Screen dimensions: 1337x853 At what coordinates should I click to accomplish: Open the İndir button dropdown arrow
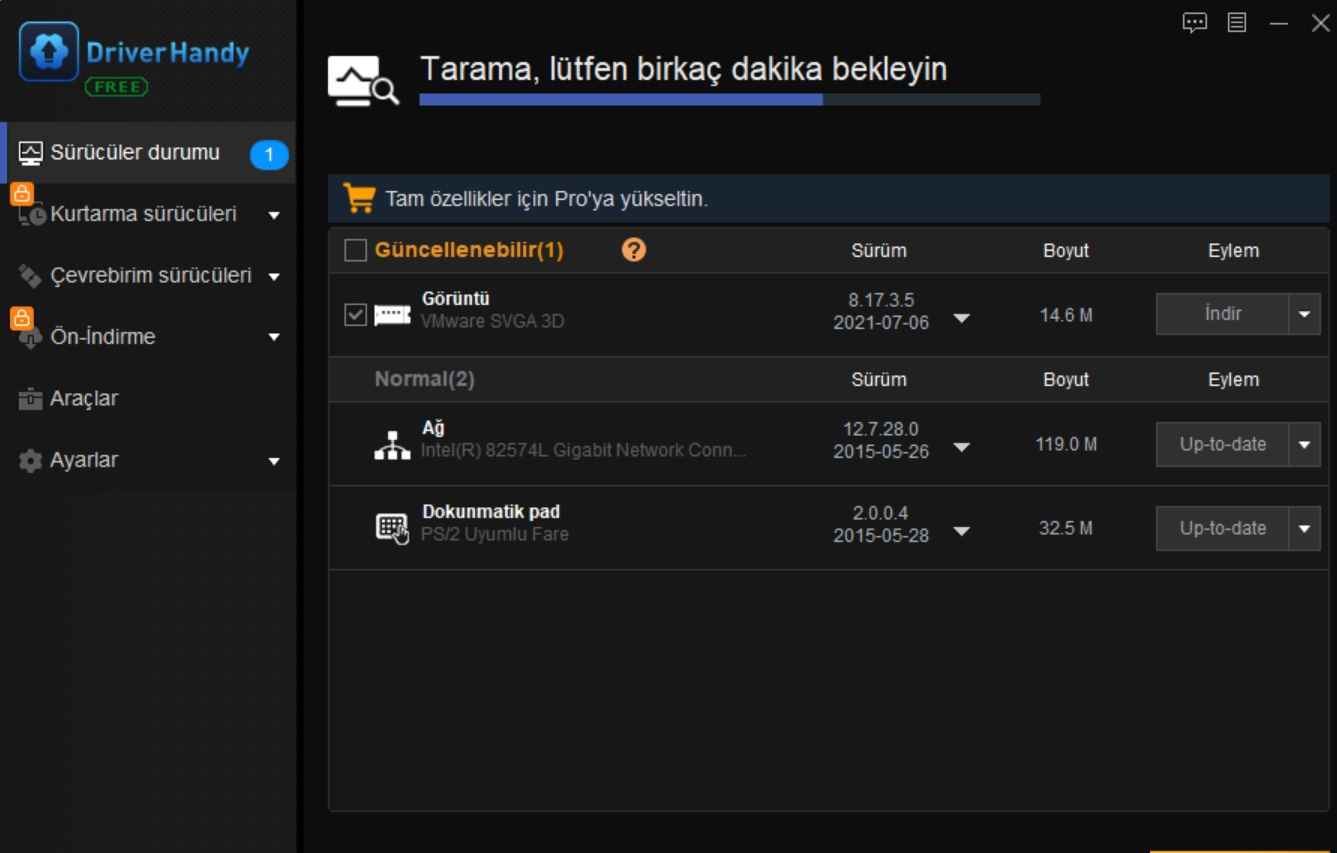(1304, 315)
